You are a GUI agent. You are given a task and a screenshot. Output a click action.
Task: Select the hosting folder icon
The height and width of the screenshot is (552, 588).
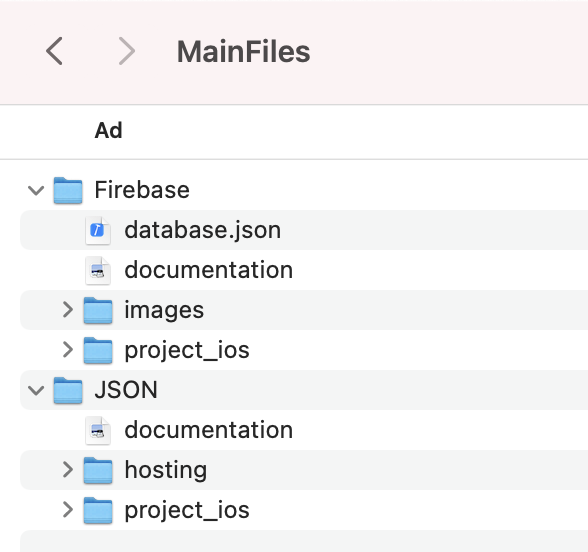(98, 470)
